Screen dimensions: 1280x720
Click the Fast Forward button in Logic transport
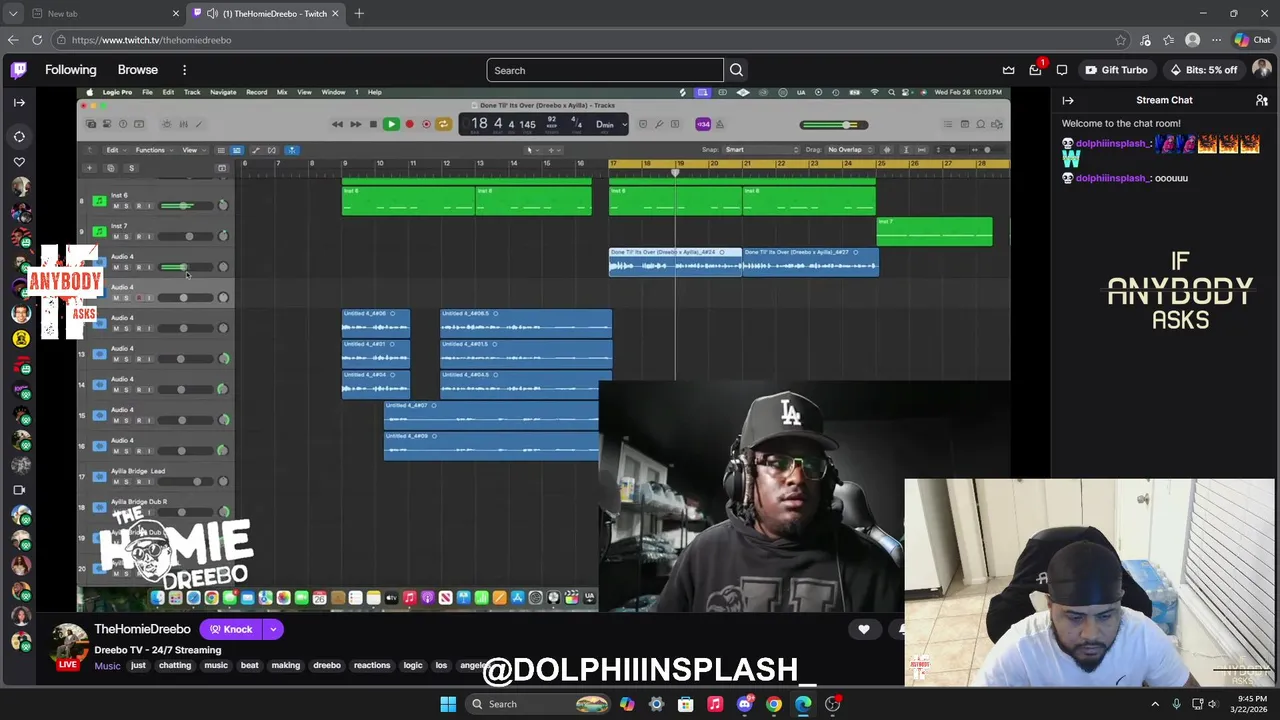coord(355,124)
